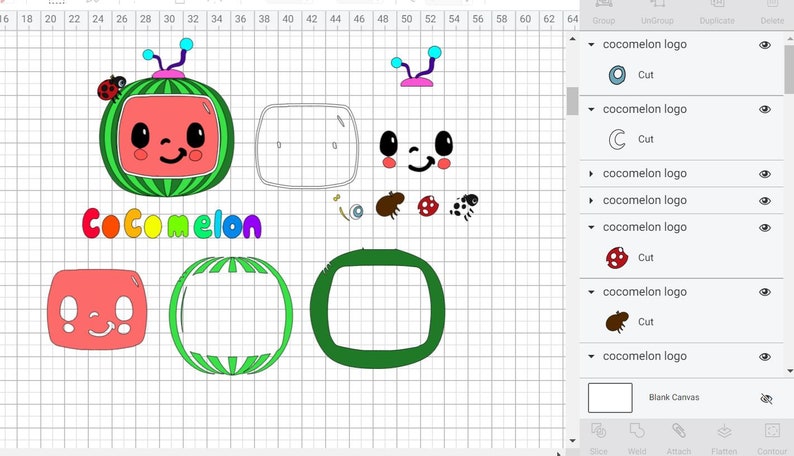Select the standalone antenna piece on canvas
794x456 pixels.
(416, 67)
